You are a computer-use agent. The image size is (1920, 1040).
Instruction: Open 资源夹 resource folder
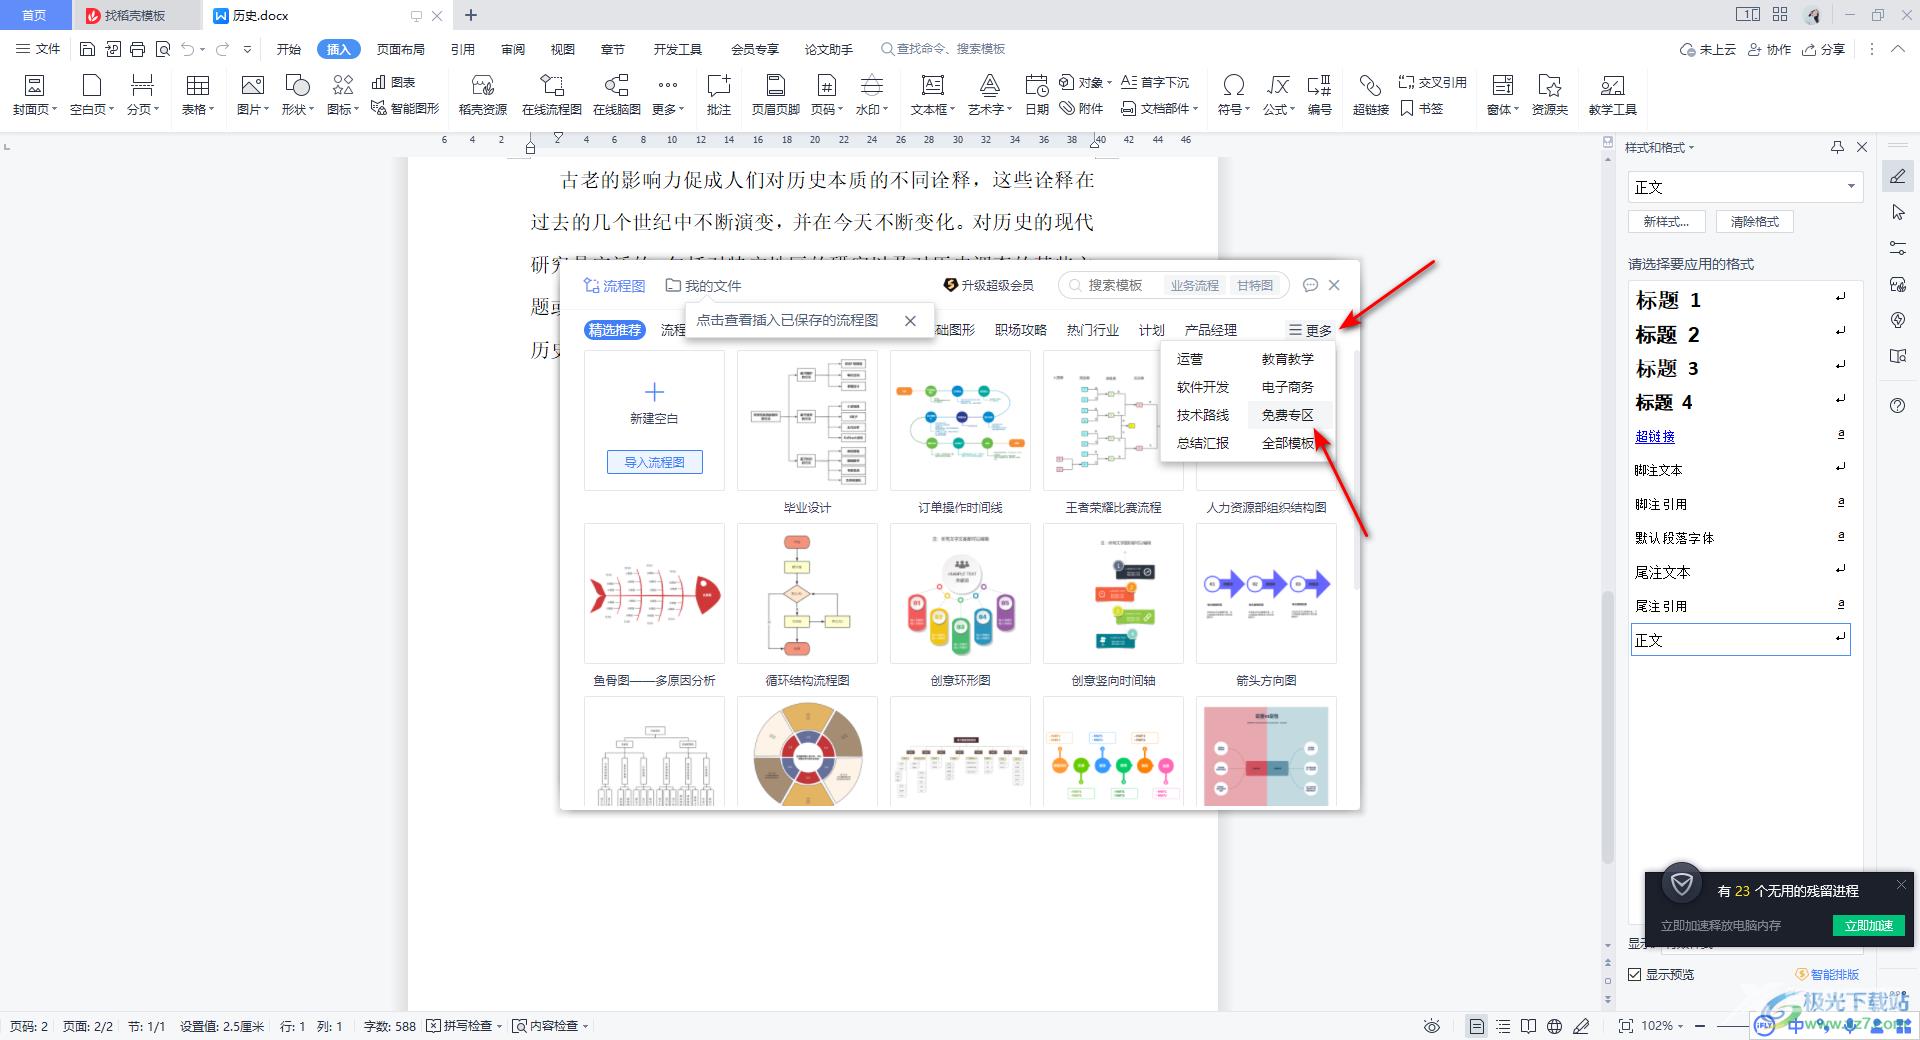[x=1550, y=95]
